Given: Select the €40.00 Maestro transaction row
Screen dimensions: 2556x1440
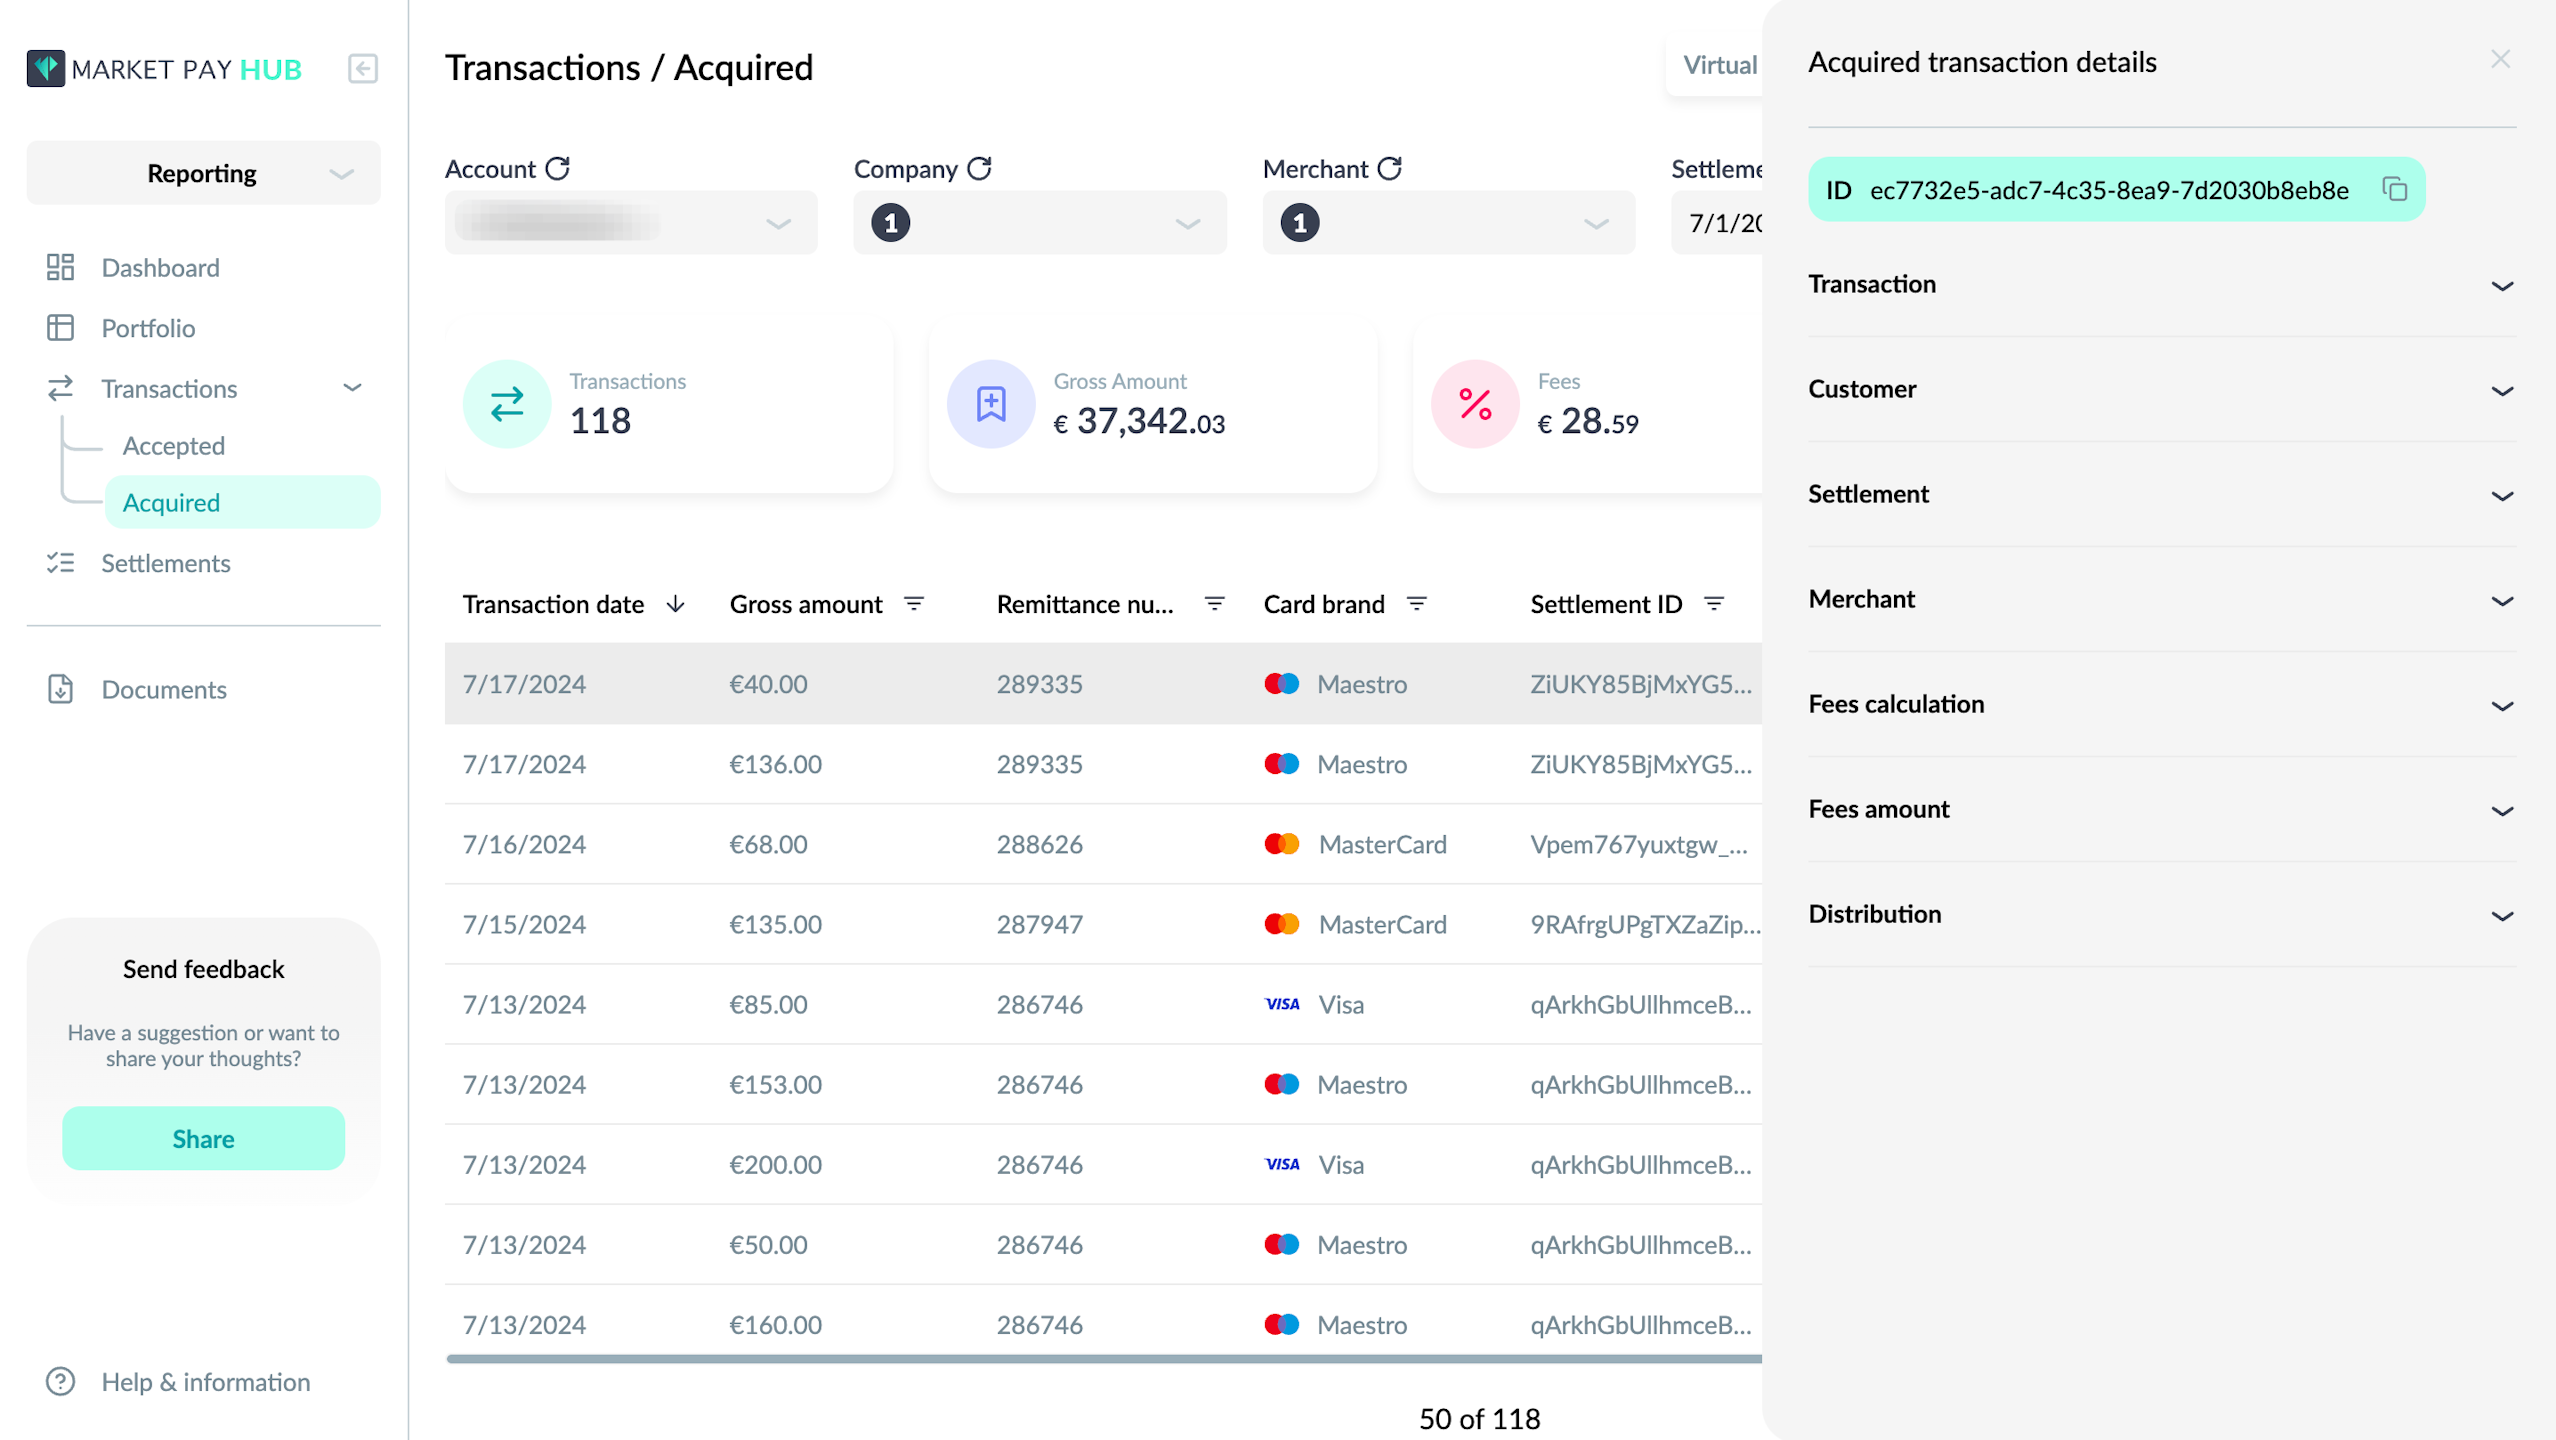Looking at the screenshot, I should (1103, 684).
